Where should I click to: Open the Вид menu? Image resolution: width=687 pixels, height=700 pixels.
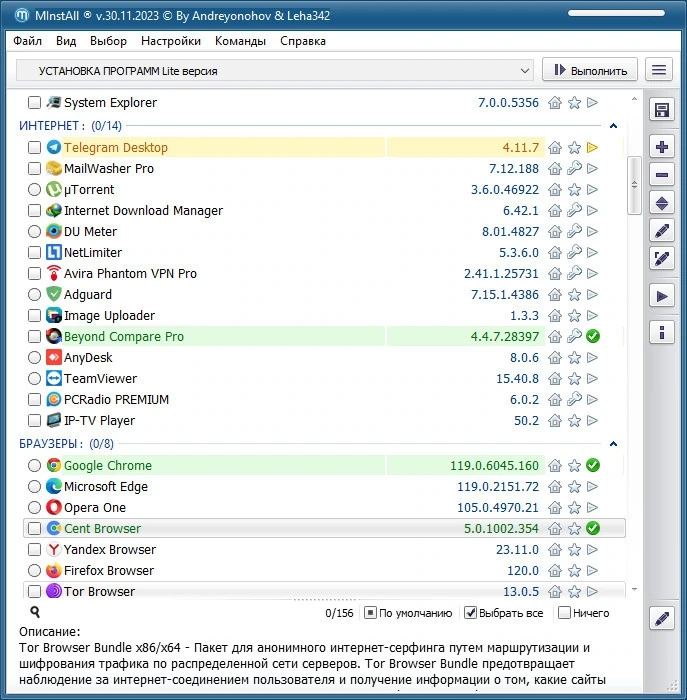tap(66, 41)
